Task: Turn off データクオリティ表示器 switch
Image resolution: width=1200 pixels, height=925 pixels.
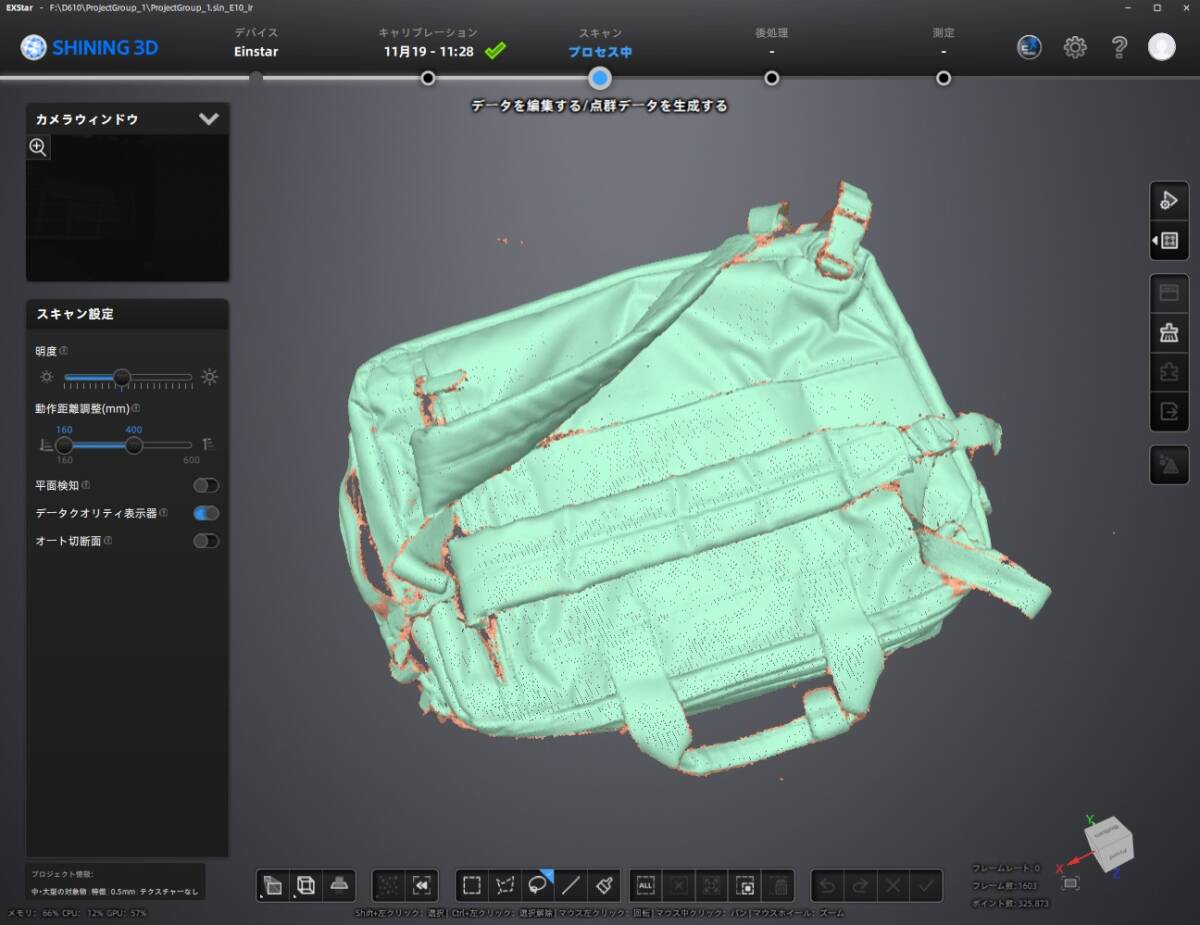Action: [206, 513]
